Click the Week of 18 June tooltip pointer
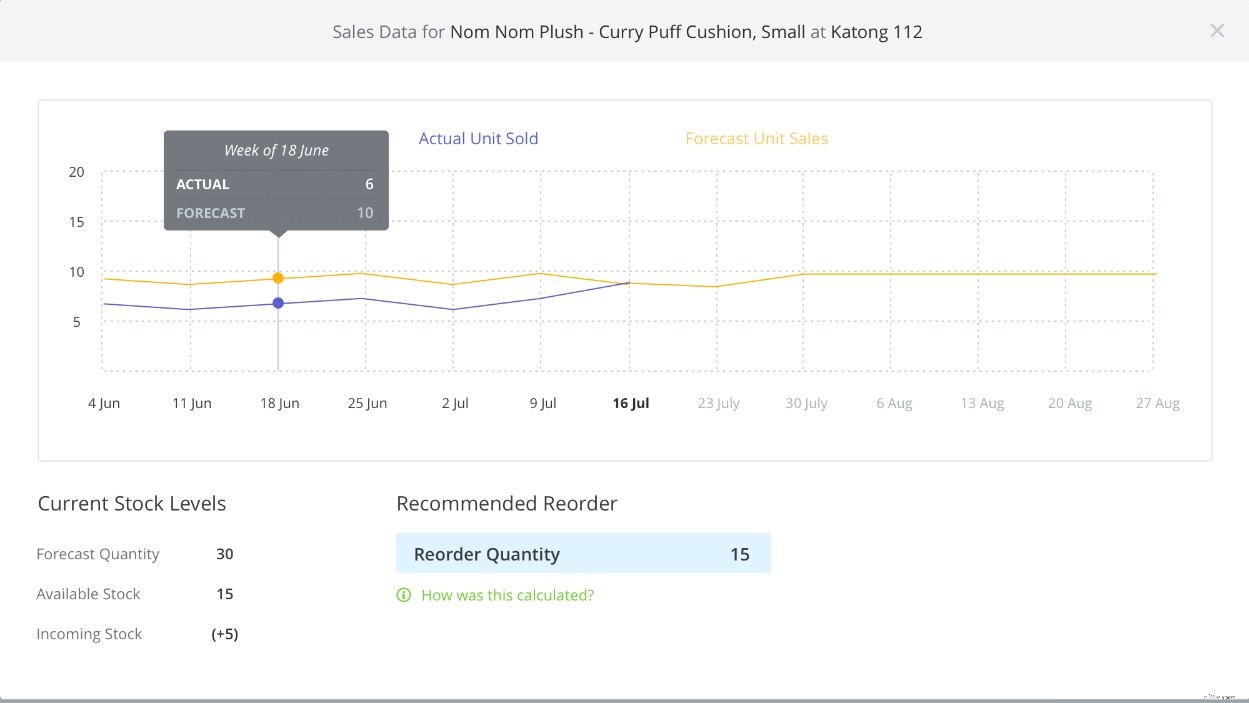This screenshot has width=1249, height=703. click(x=277, y=234)
